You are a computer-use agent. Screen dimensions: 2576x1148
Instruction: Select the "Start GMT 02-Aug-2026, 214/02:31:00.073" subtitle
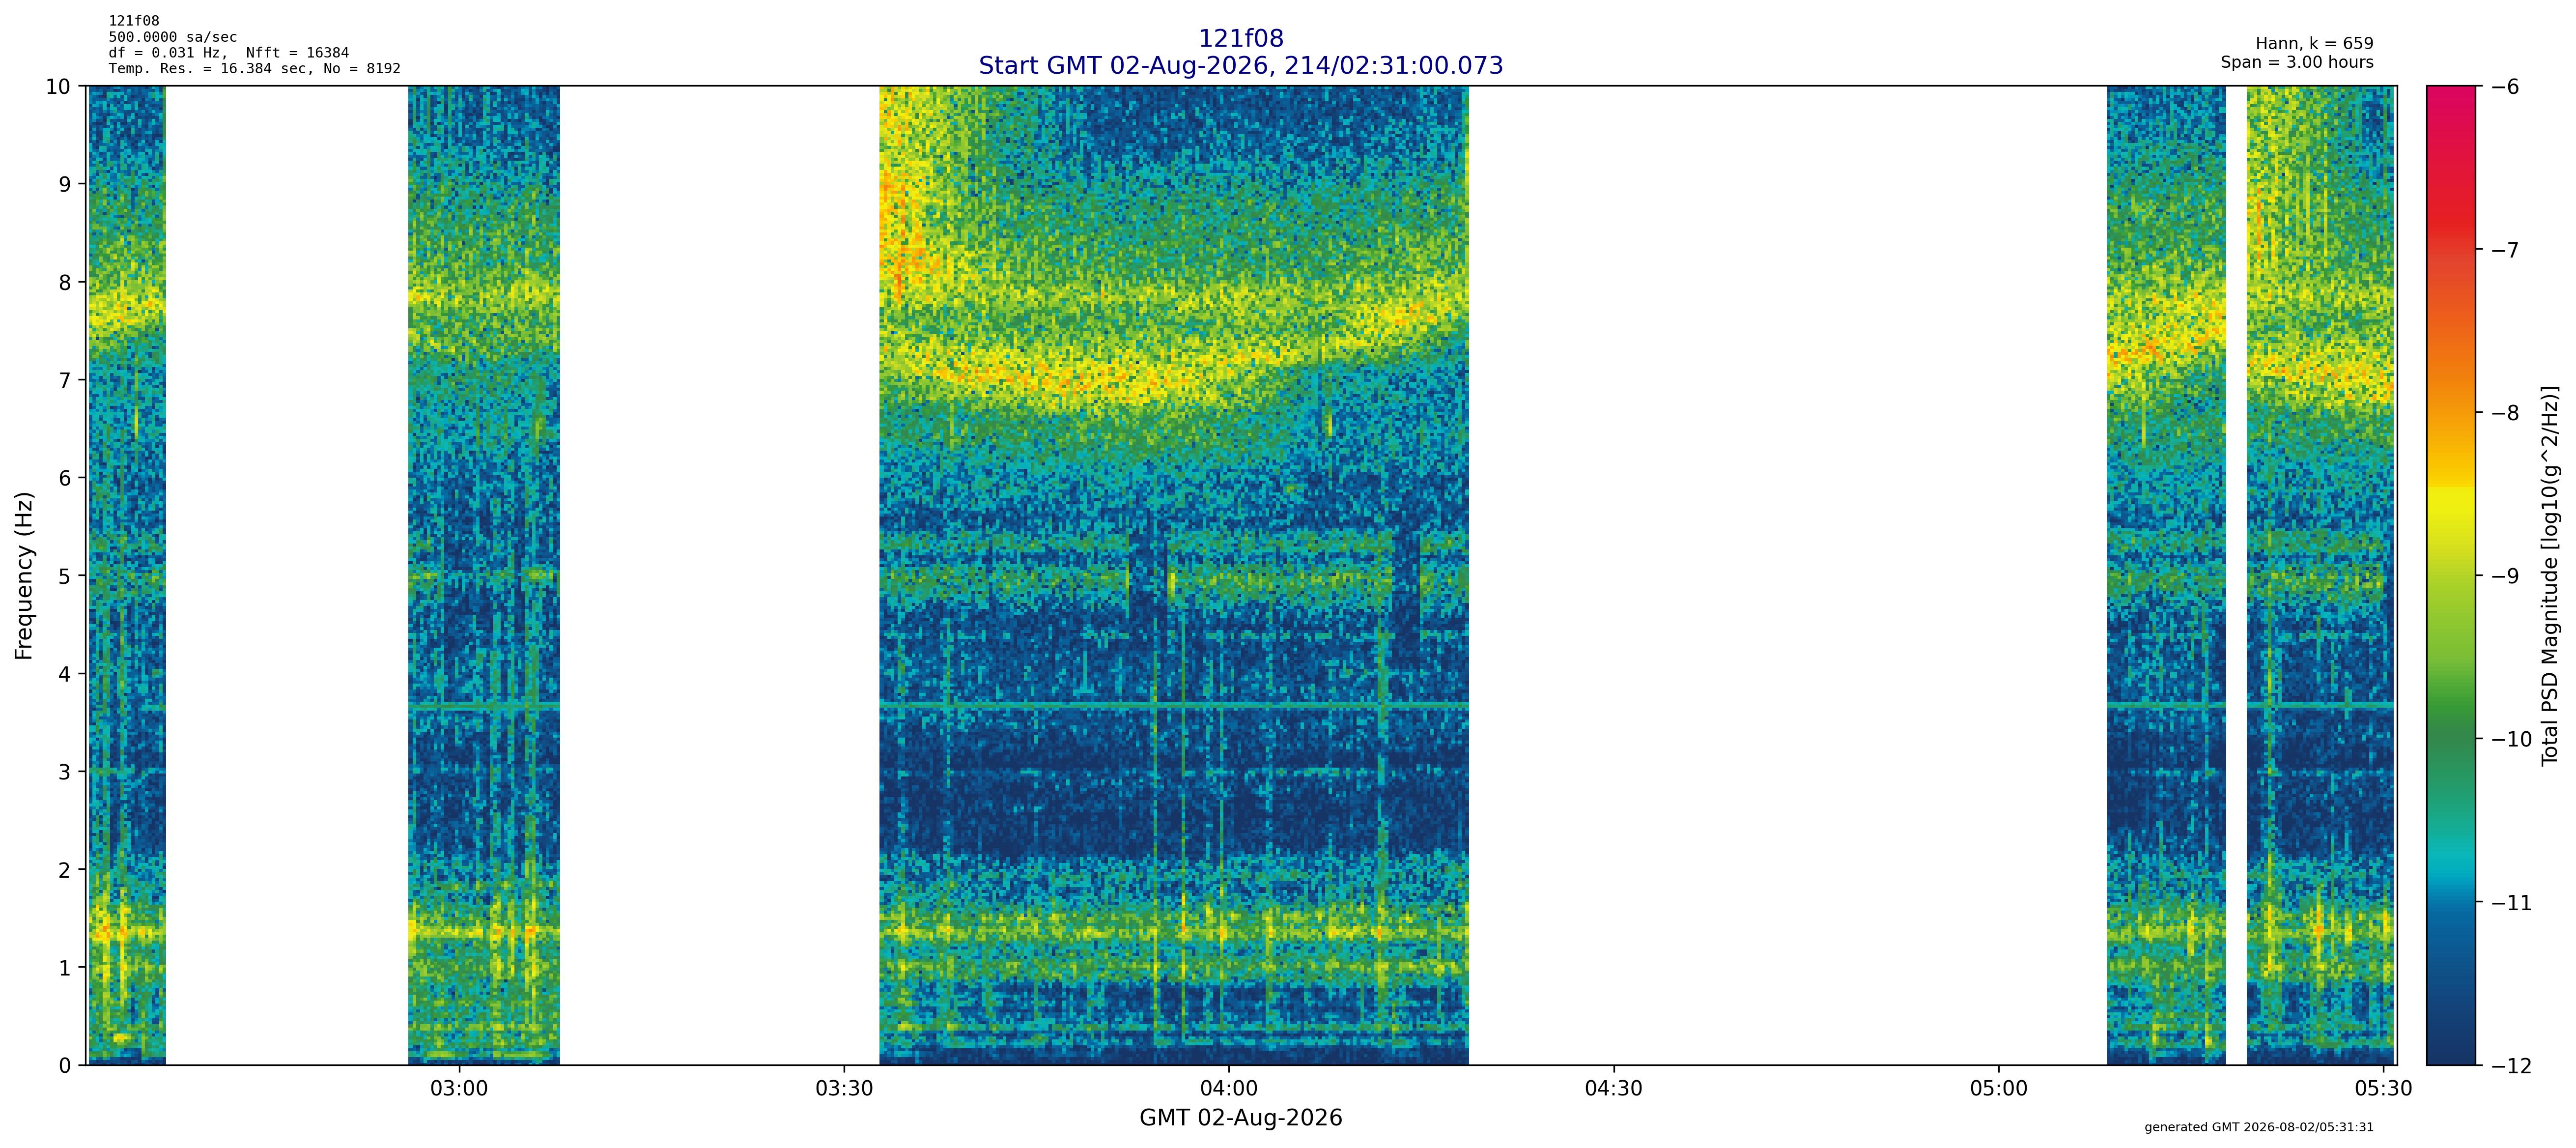[x=1240, y=66]
